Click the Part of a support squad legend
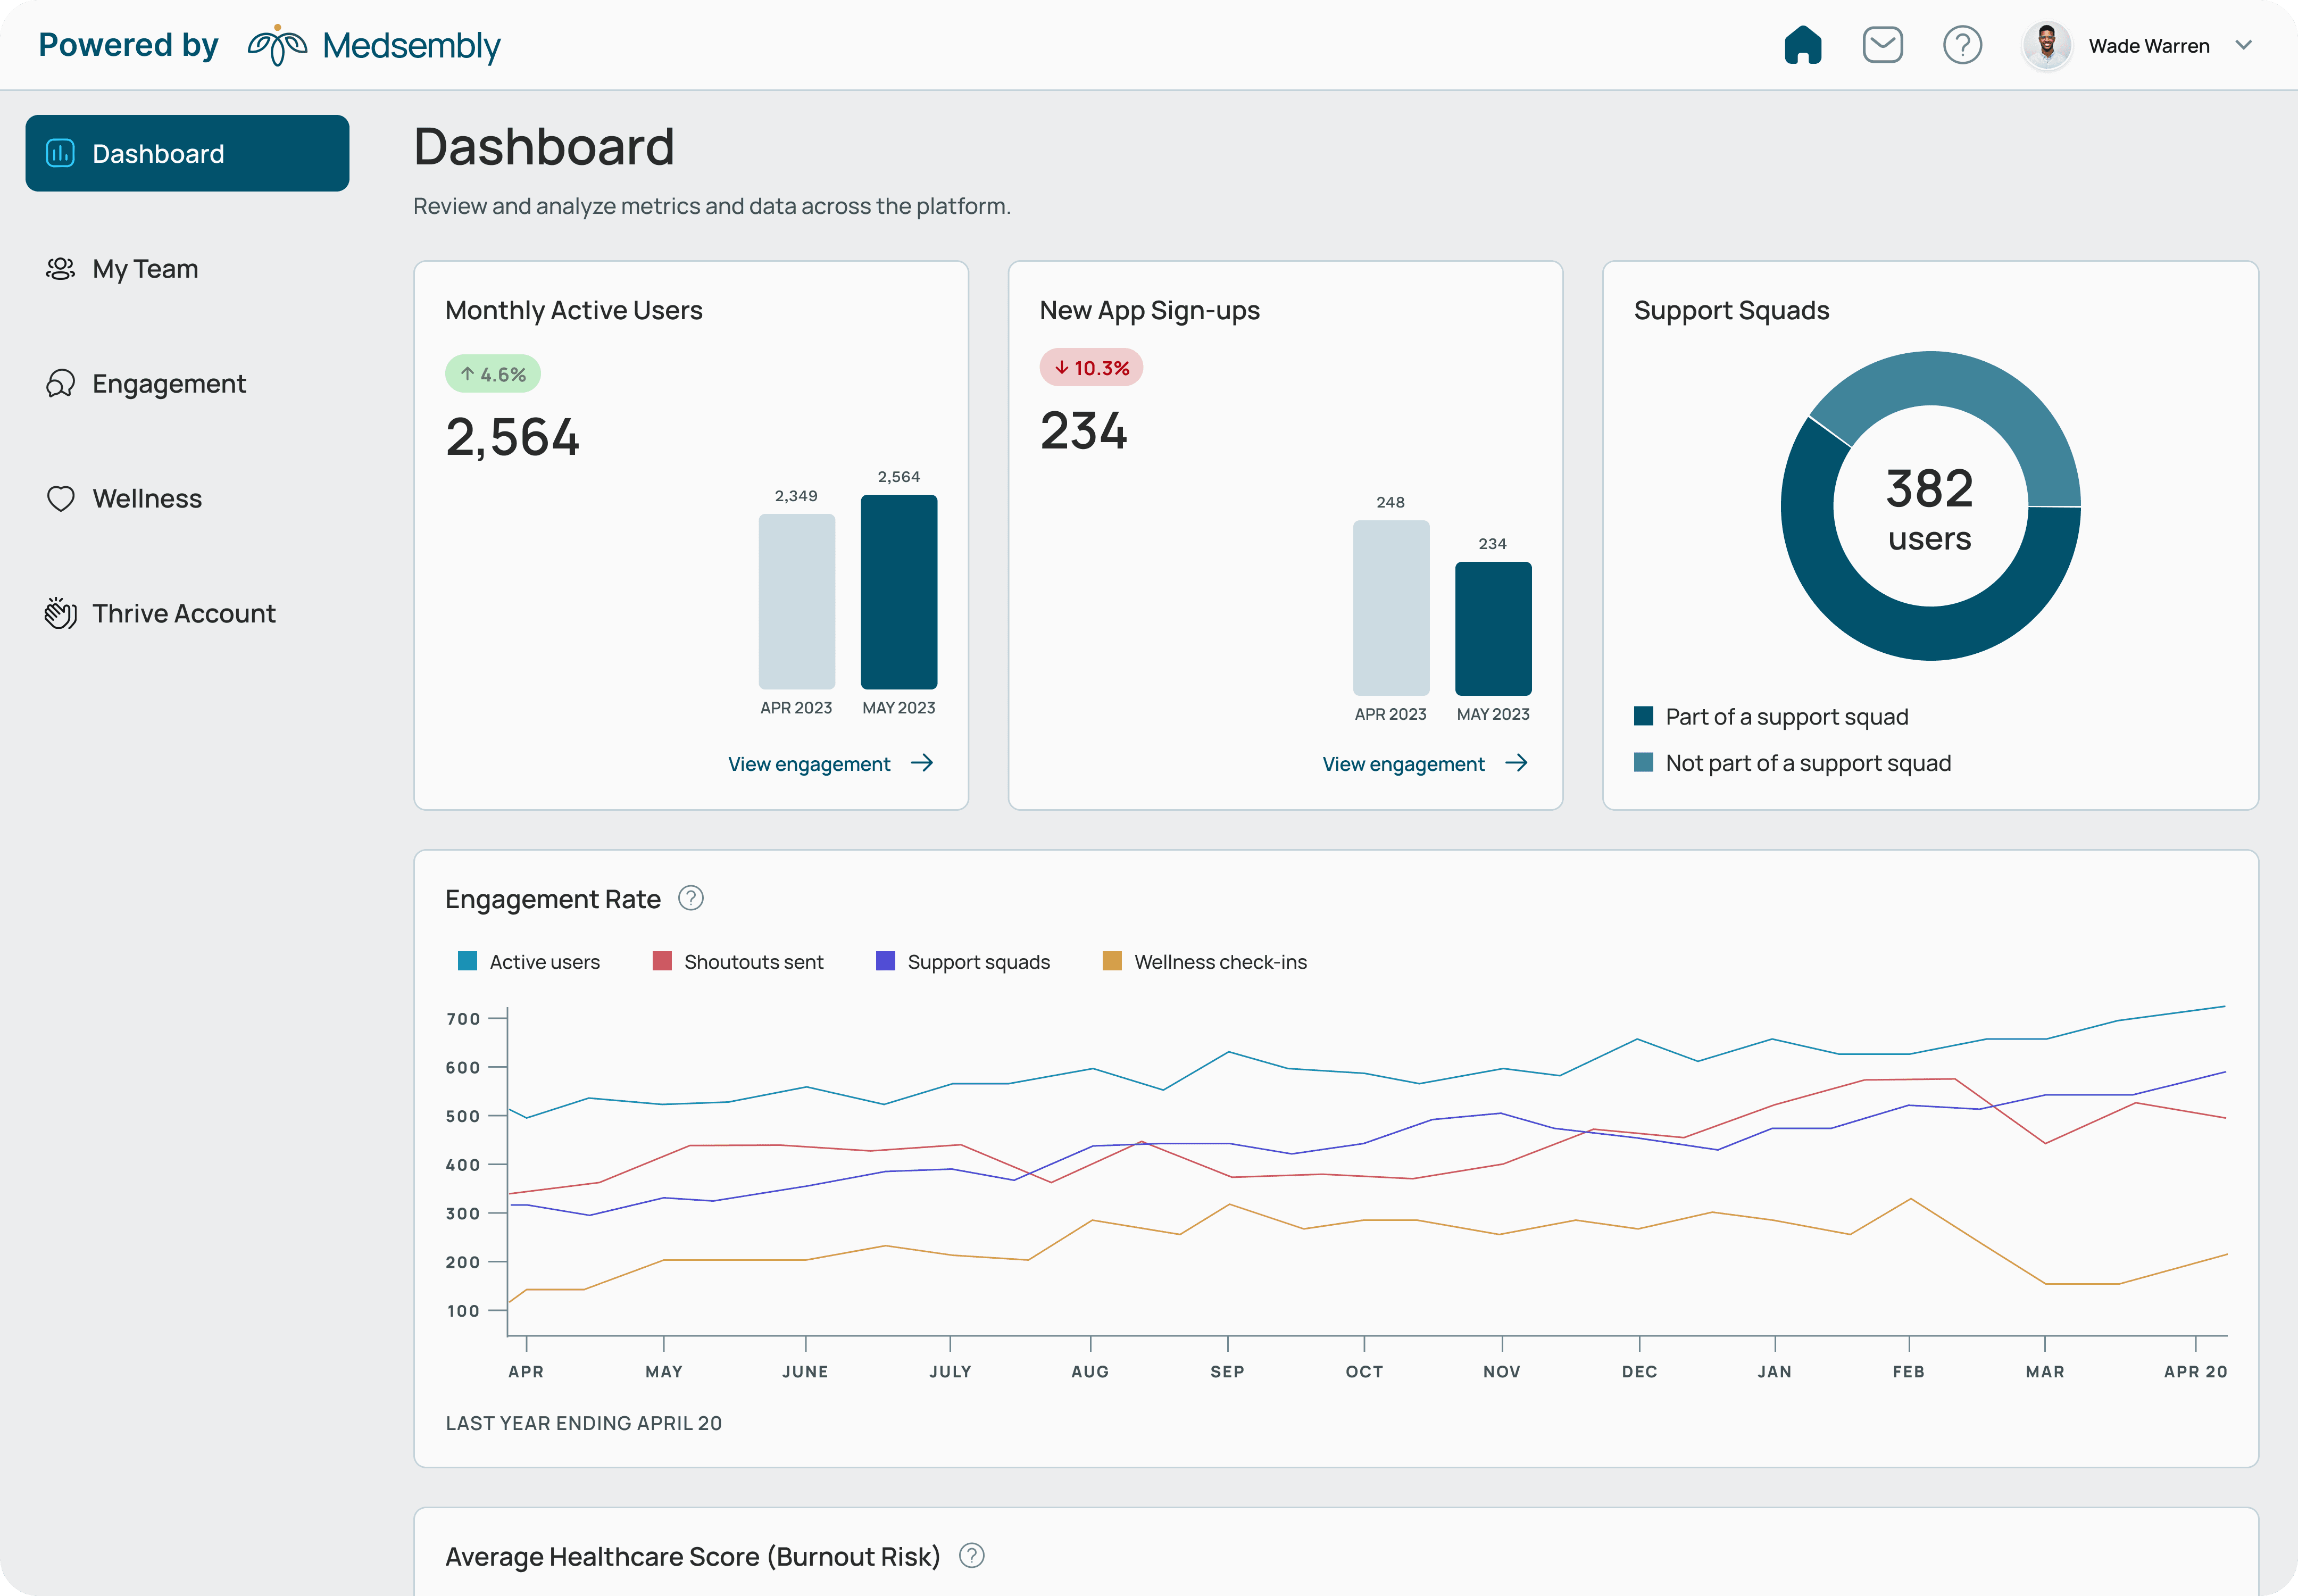The height and width of the screenshot is (1596, 2298). 1771,716
